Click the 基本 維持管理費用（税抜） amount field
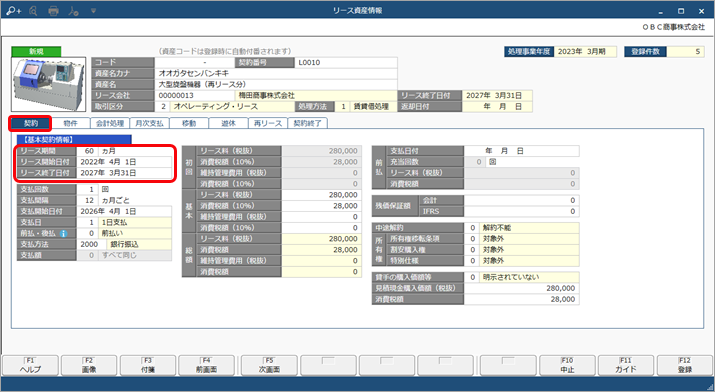Viewport: 715px width, 392px height. pyautogui.click(x=321, y=217)
